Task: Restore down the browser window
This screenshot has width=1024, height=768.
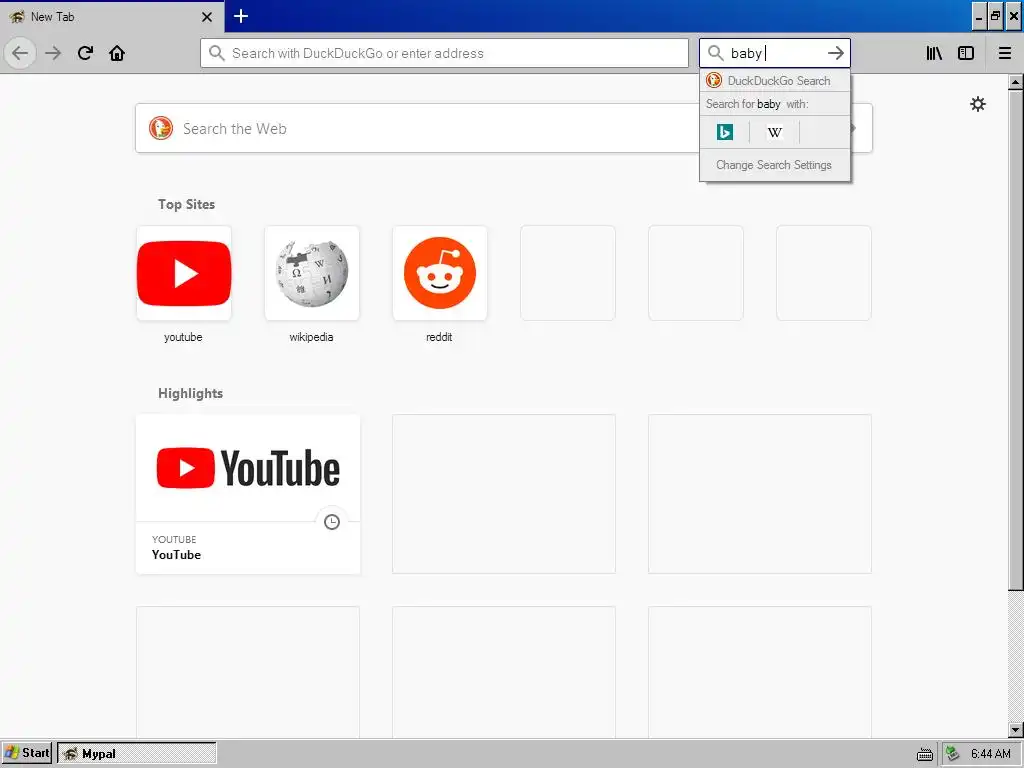Action: (995, 16)
